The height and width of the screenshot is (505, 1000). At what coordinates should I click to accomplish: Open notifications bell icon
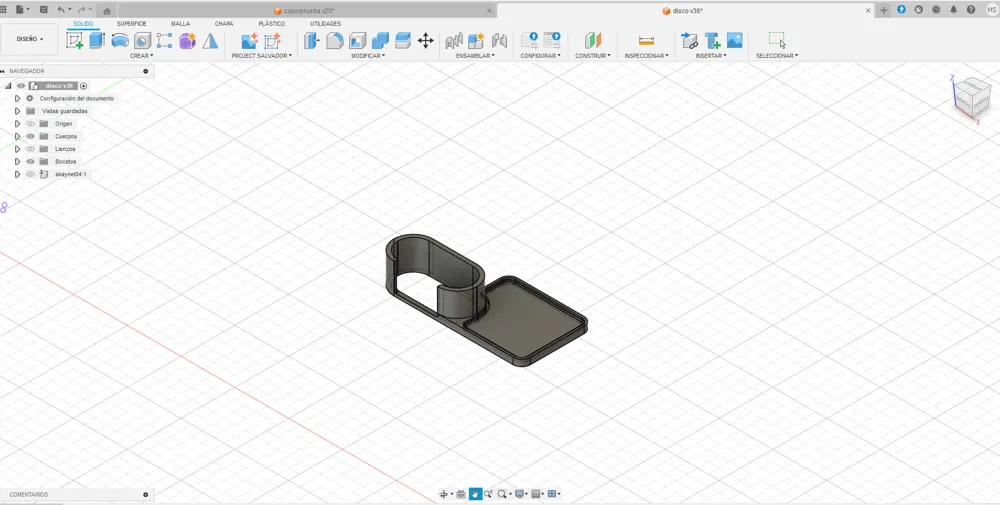coord(953,10)
